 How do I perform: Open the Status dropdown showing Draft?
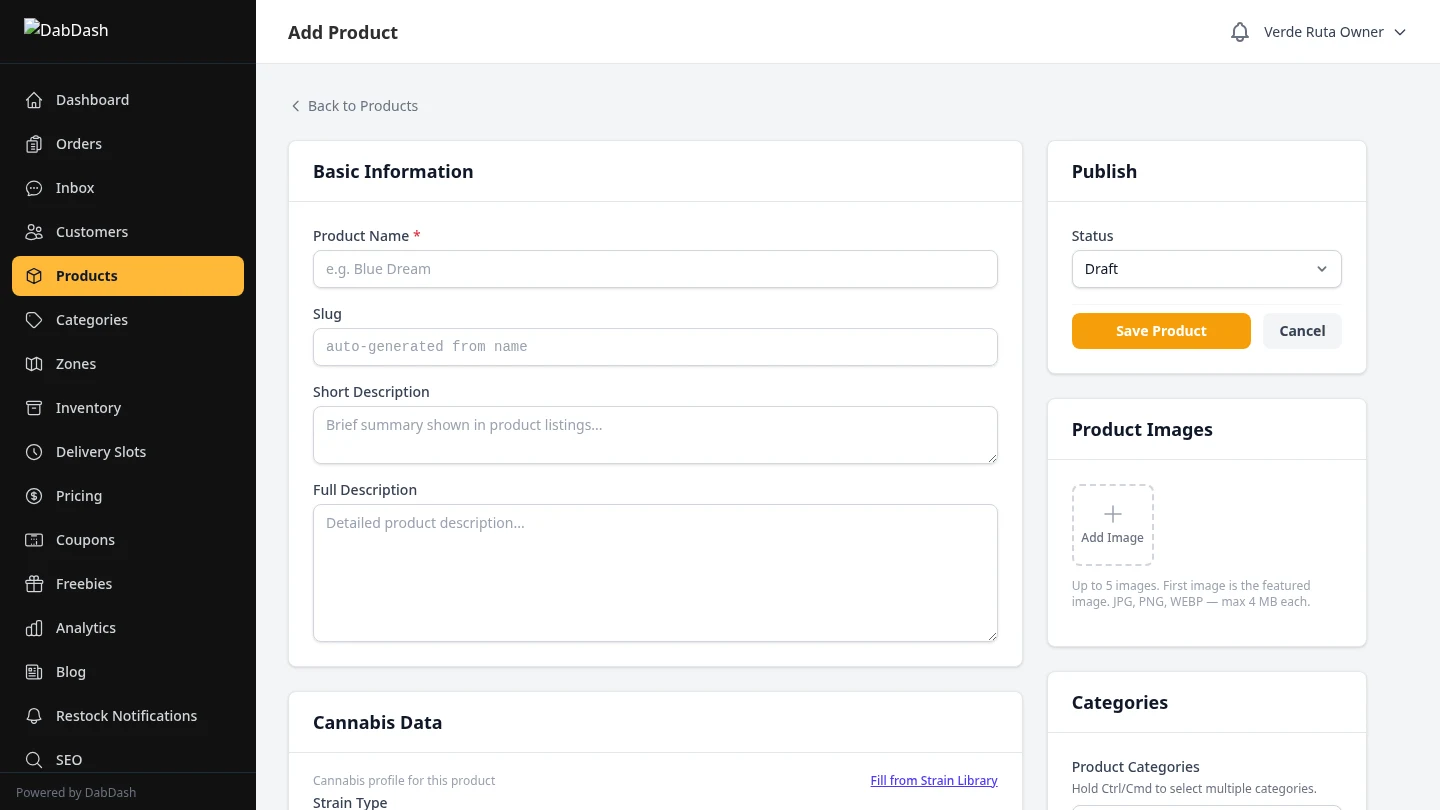pos(1206,269)
